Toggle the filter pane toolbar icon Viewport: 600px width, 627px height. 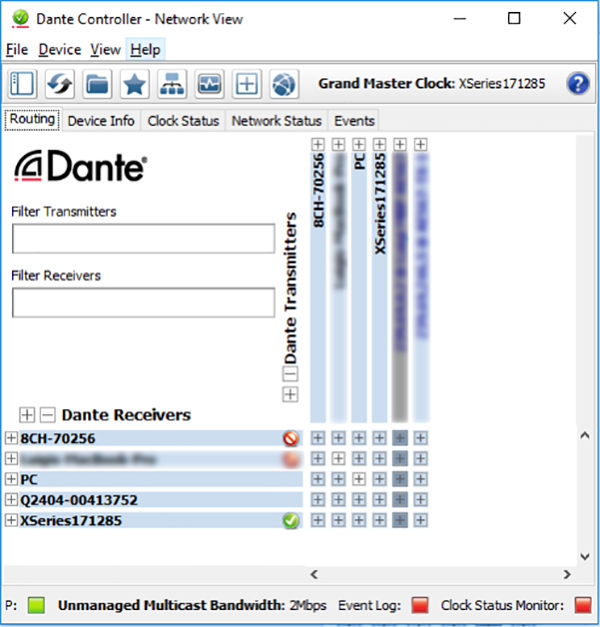(22, 84)
